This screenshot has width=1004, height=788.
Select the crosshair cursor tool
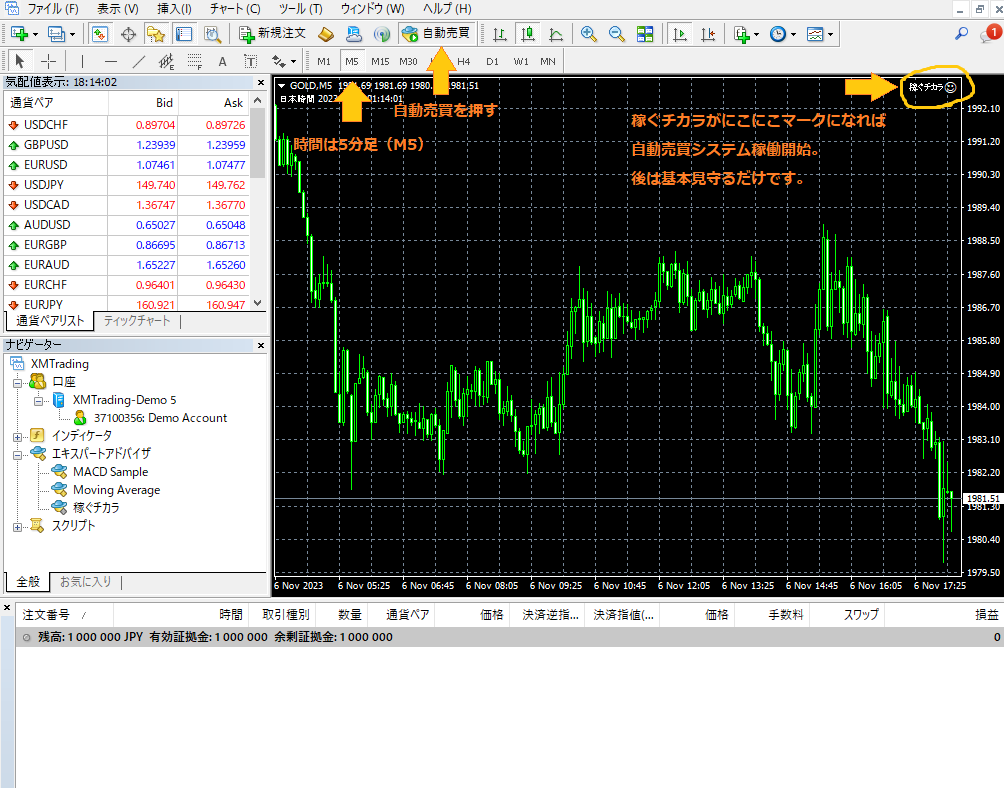(48, 61)
